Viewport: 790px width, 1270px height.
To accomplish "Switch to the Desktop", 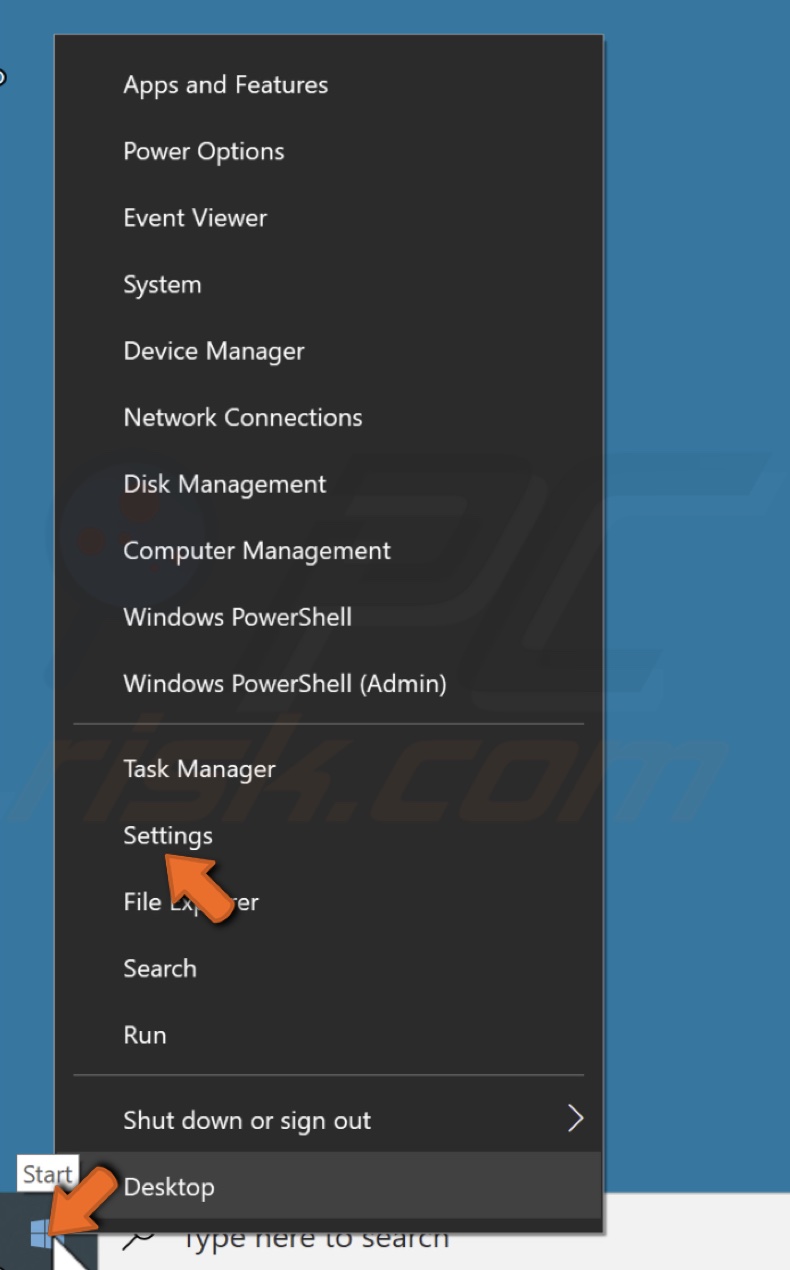I will (x=168, y=1187).
